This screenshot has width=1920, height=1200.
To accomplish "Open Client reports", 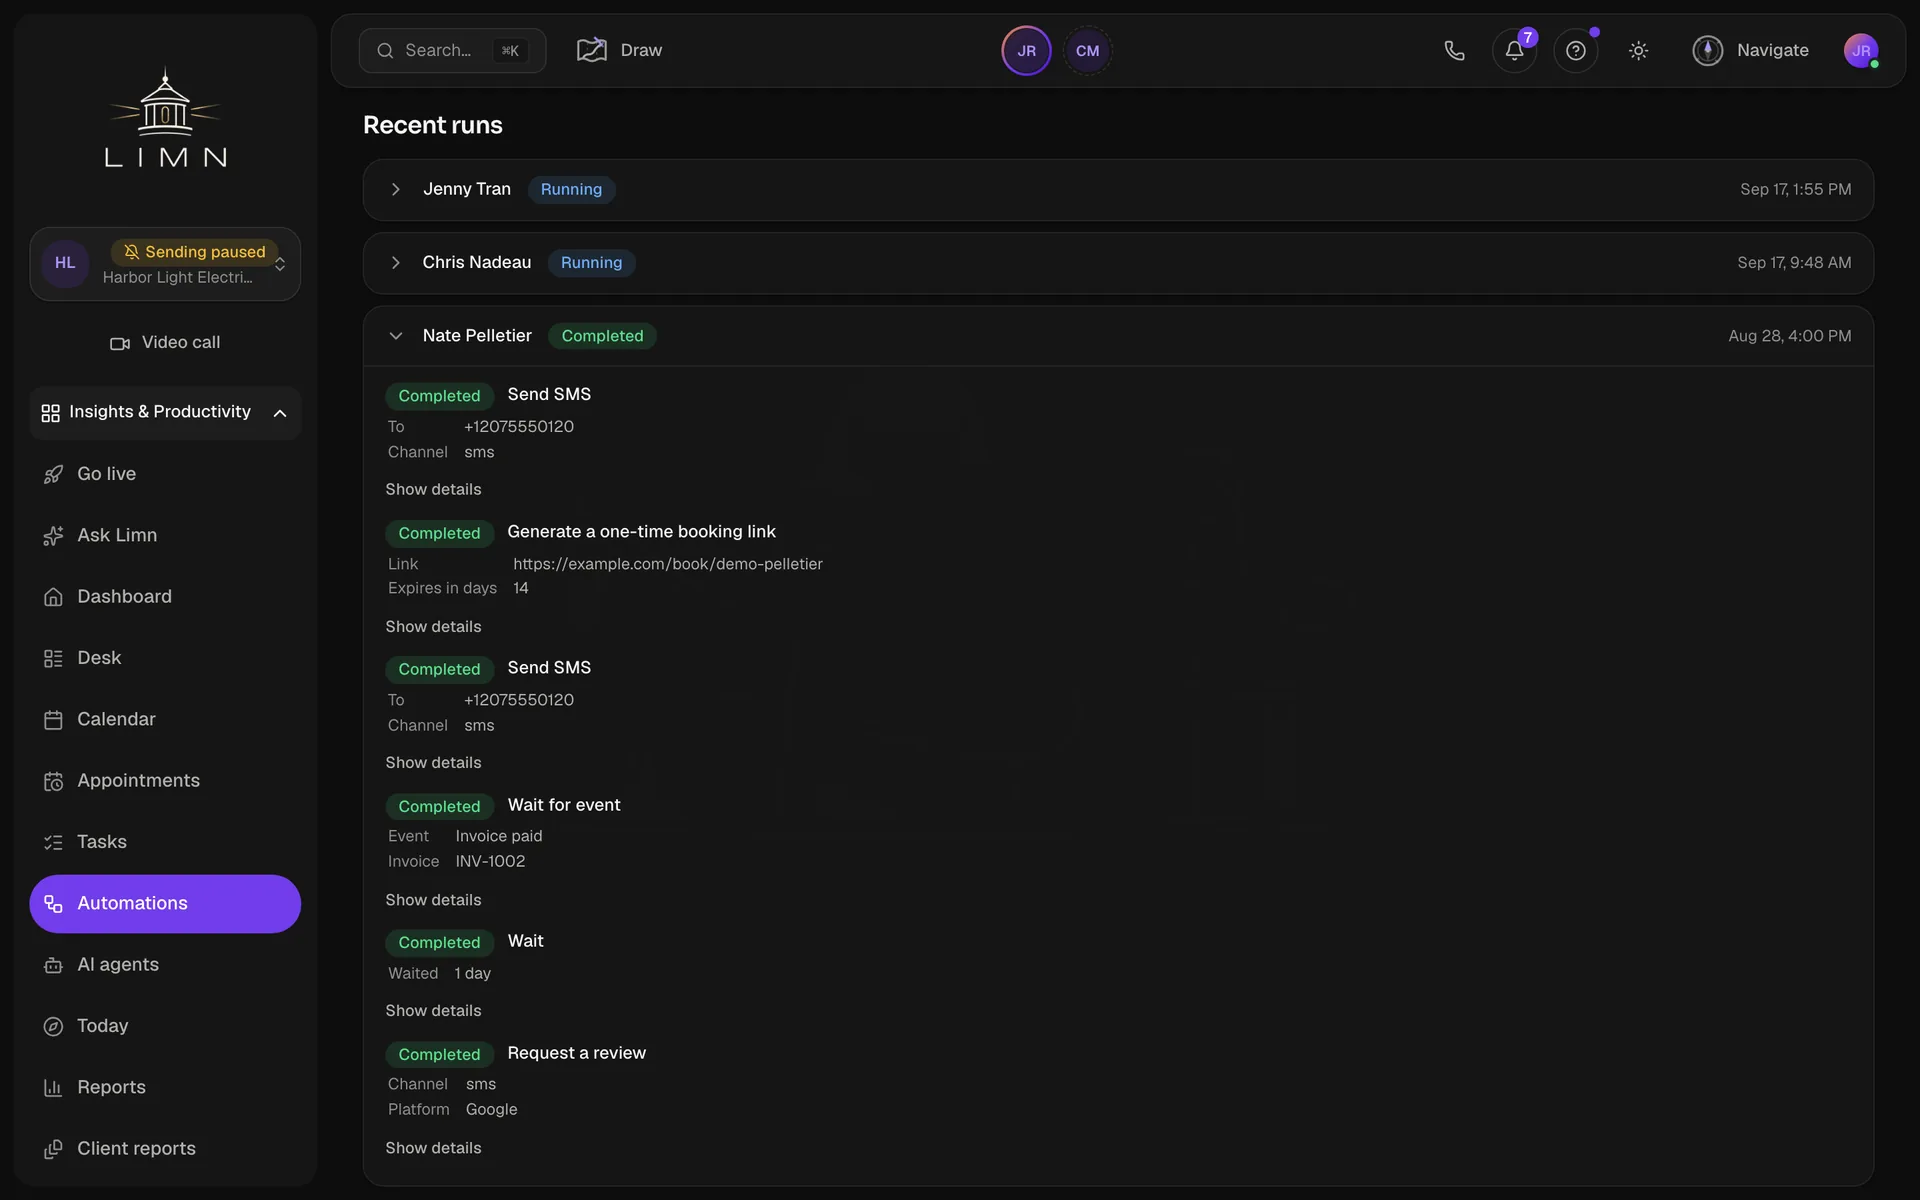I will point(165,1149).
